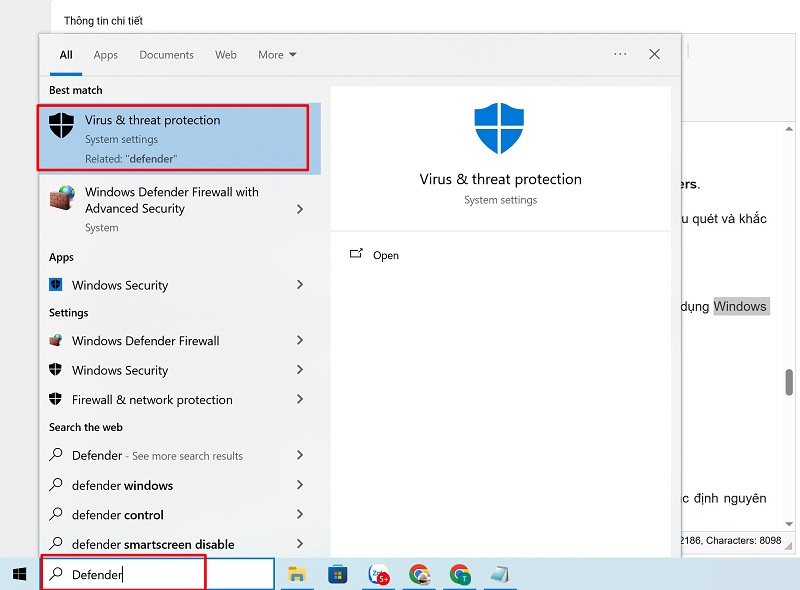
Task: Expand arrow next to Windows Defender Firewall setting
Action: click(x=300, y=341)
